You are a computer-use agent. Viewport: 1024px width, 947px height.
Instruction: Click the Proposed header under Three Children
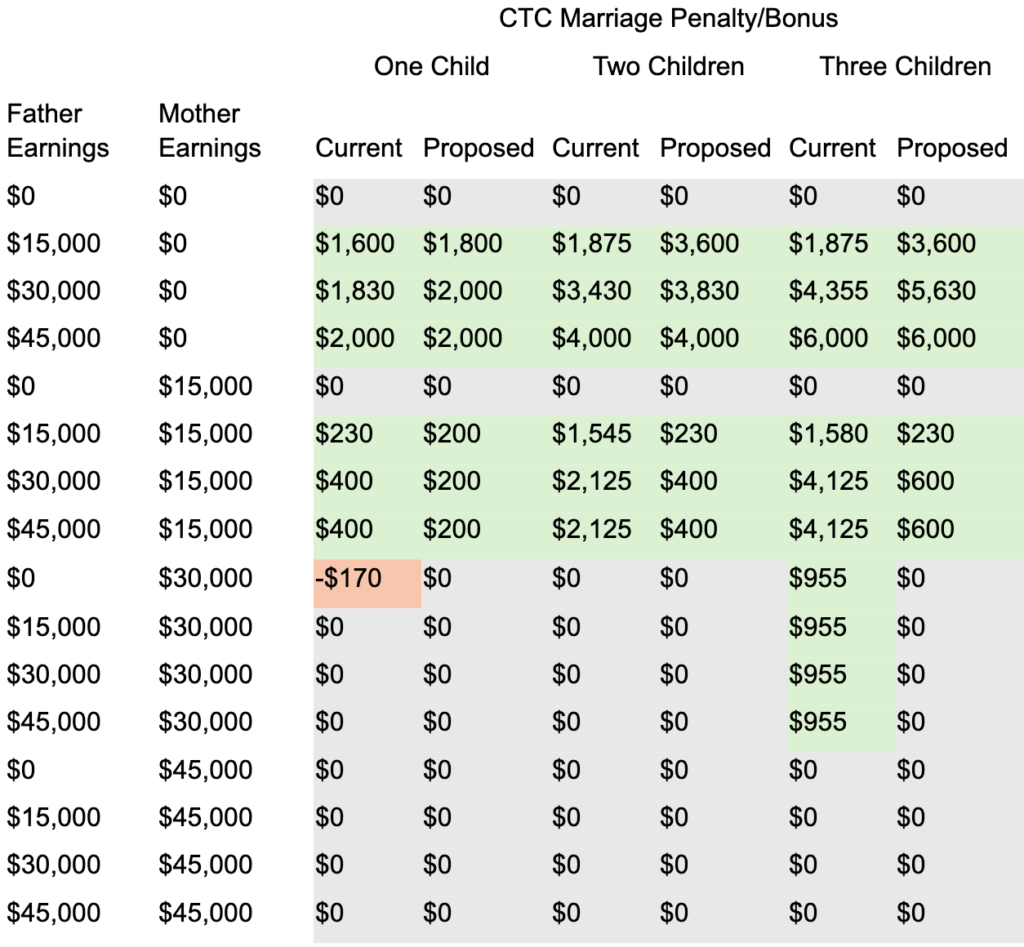[x=951, y=148]
